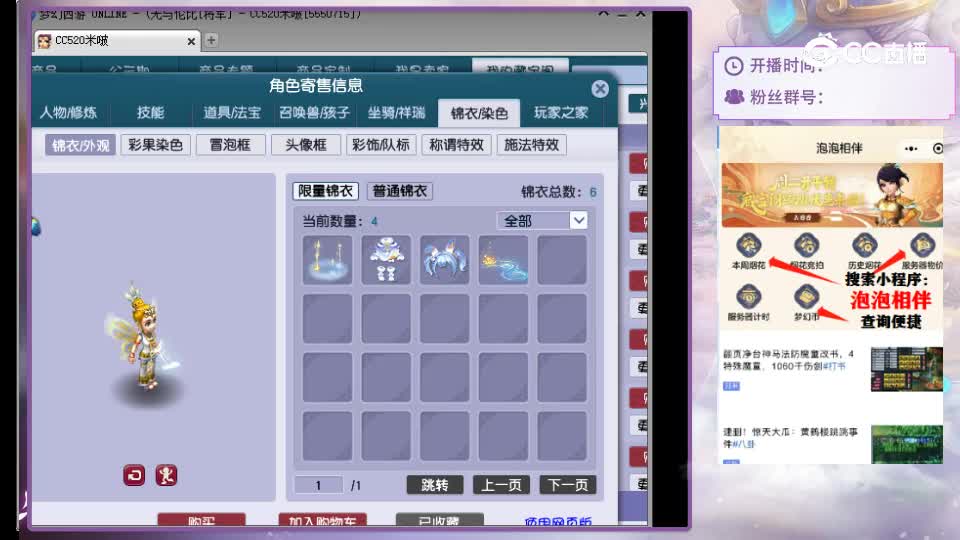Open the 人物/修炼 tab
This screenshot has height=540, width=960.
pos(68,113)
